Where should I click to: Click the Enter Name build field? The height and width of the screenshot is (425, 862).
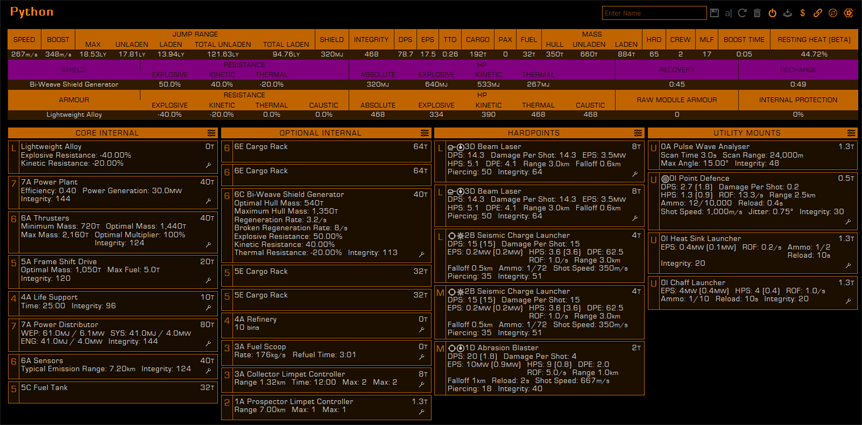click(654, 13)
